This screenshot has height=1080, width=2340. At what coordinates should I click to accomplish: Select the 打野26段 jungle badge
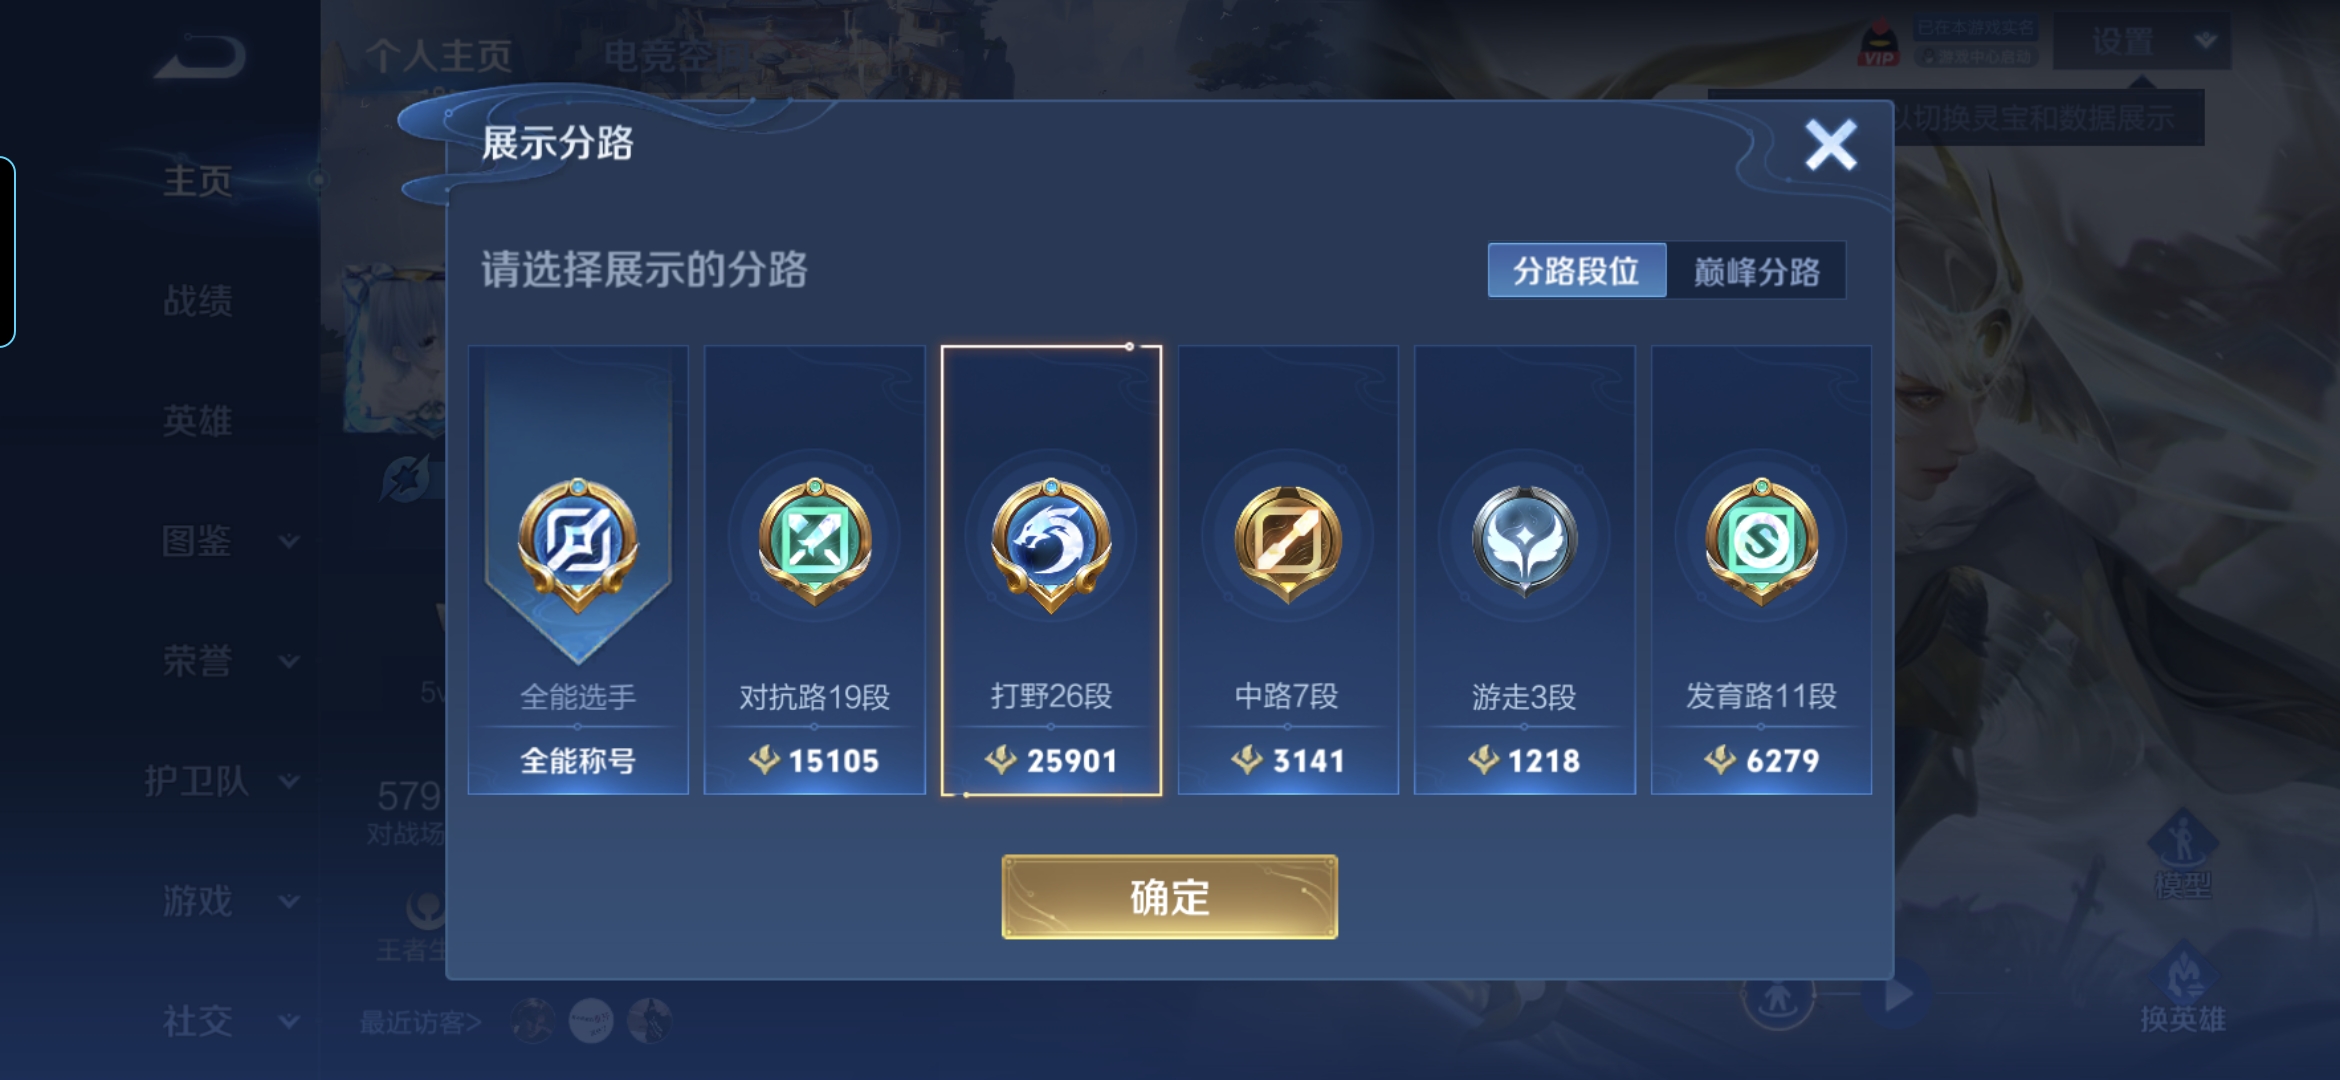[1051, 570]
